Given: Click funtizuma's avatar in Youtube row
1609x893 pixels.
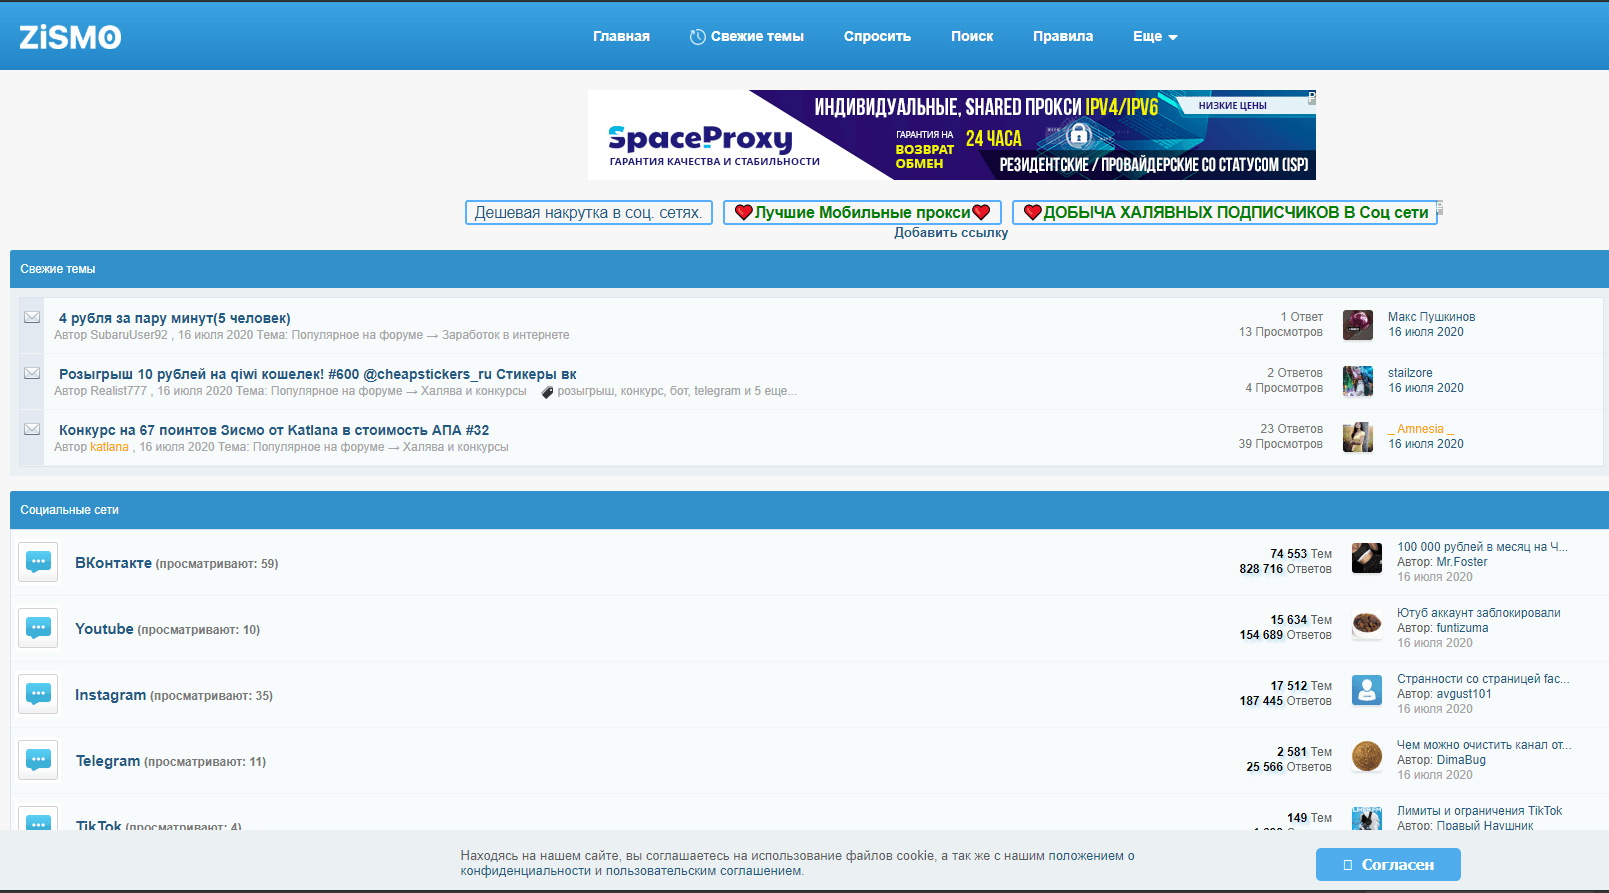Looking at the screenshot, I should pos(1367,624).
